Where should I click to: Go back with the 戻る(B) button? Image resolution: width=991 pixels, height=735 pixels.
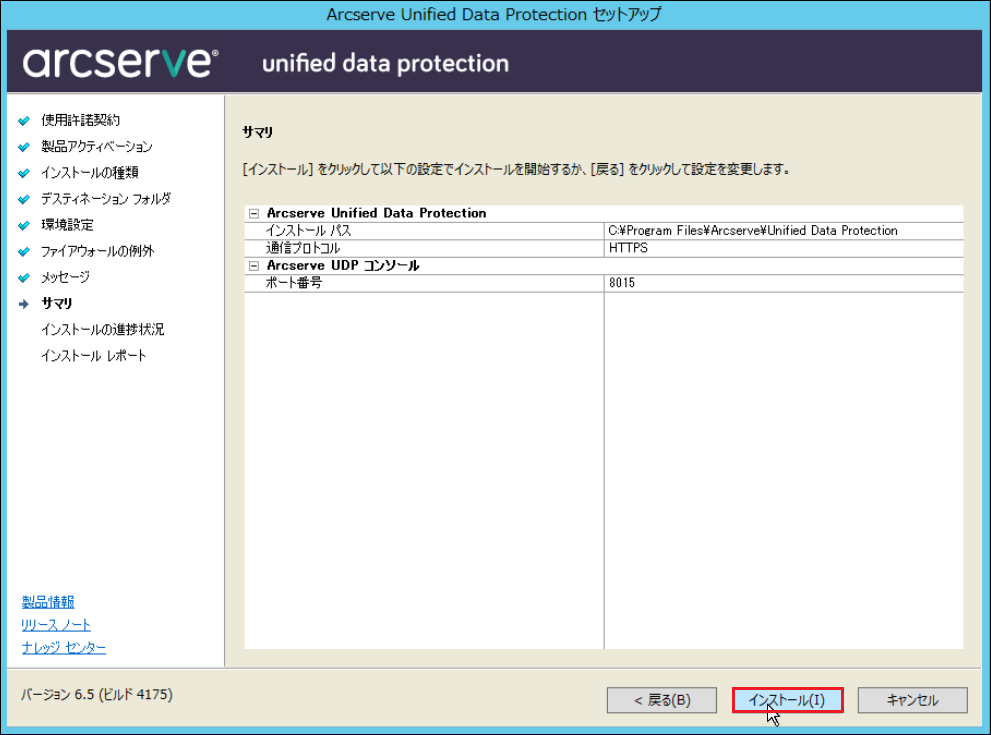coord(662,700)
